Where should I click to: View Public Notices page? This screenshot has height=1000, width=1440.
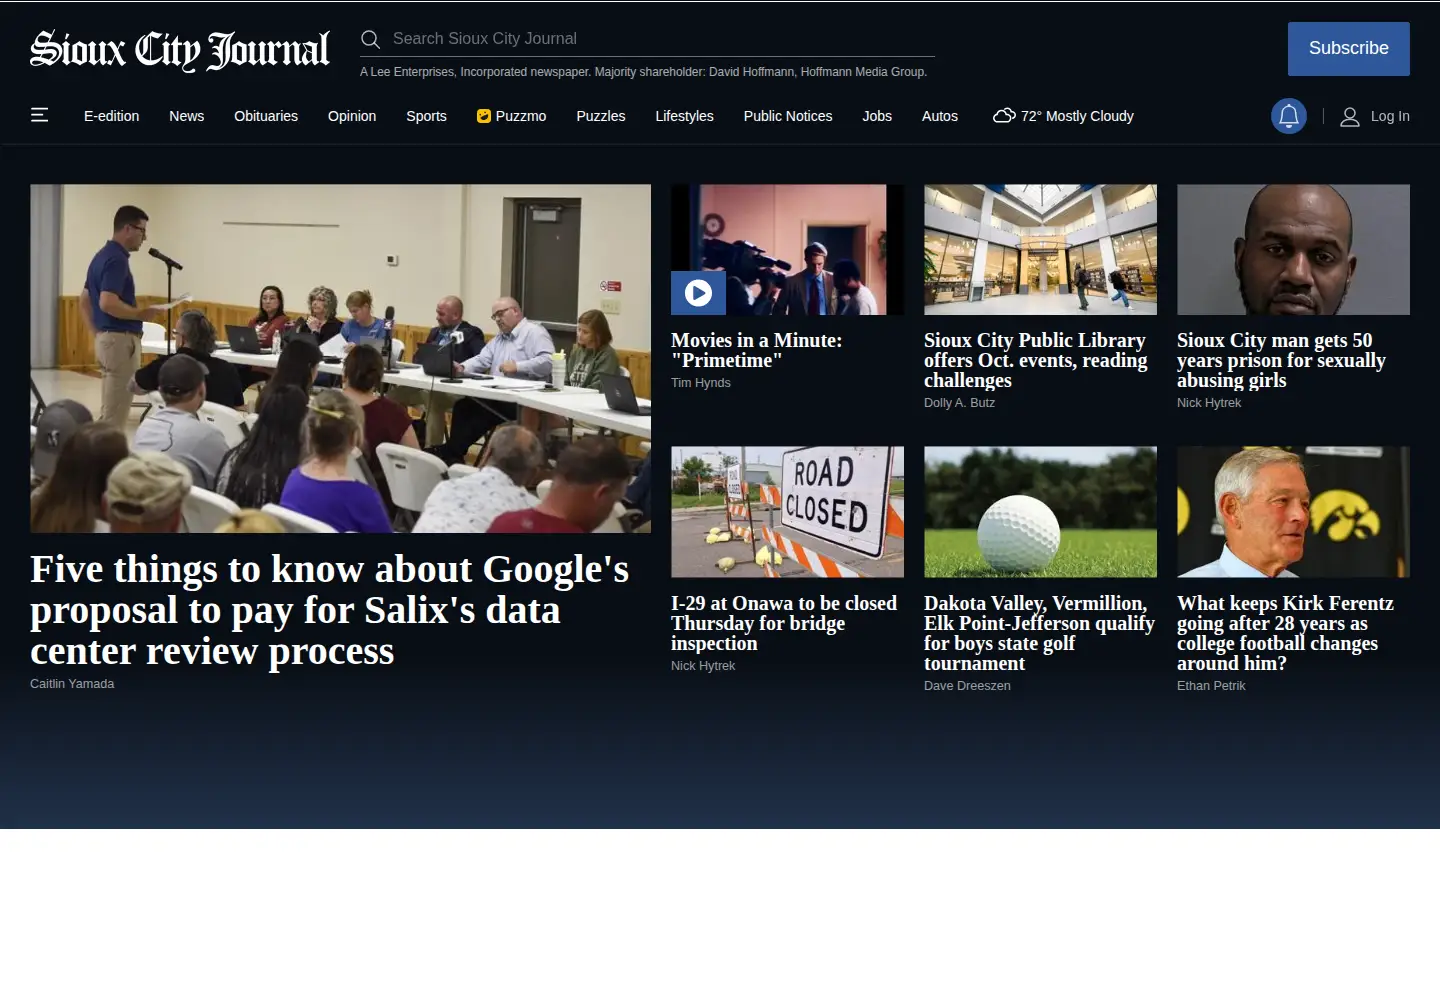[x=788, y=116]
